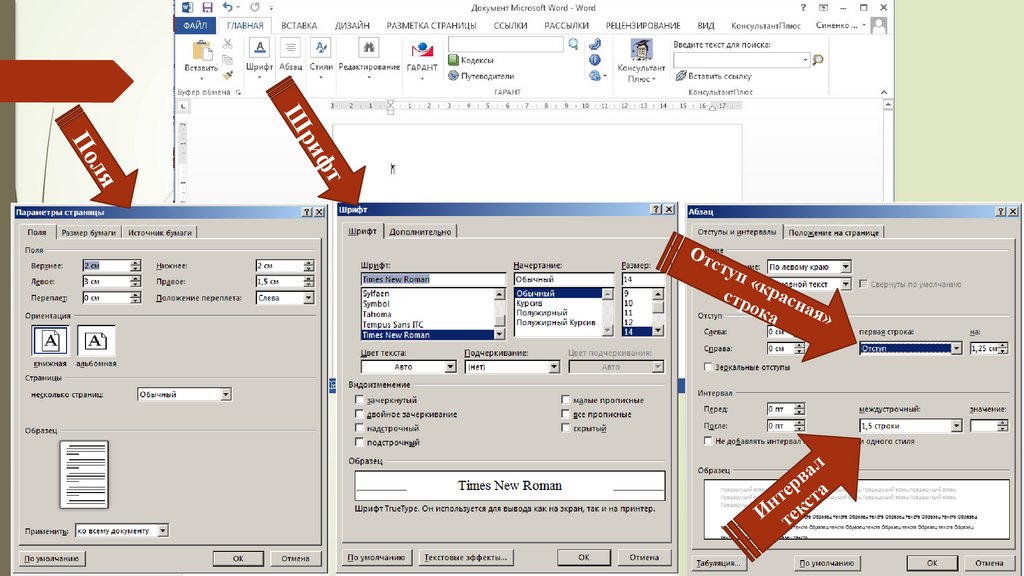The width and height of the screenshot is (1024, 576).
Task: Click the КонсультантПлюс search magnifier icon
Action: 818,60
